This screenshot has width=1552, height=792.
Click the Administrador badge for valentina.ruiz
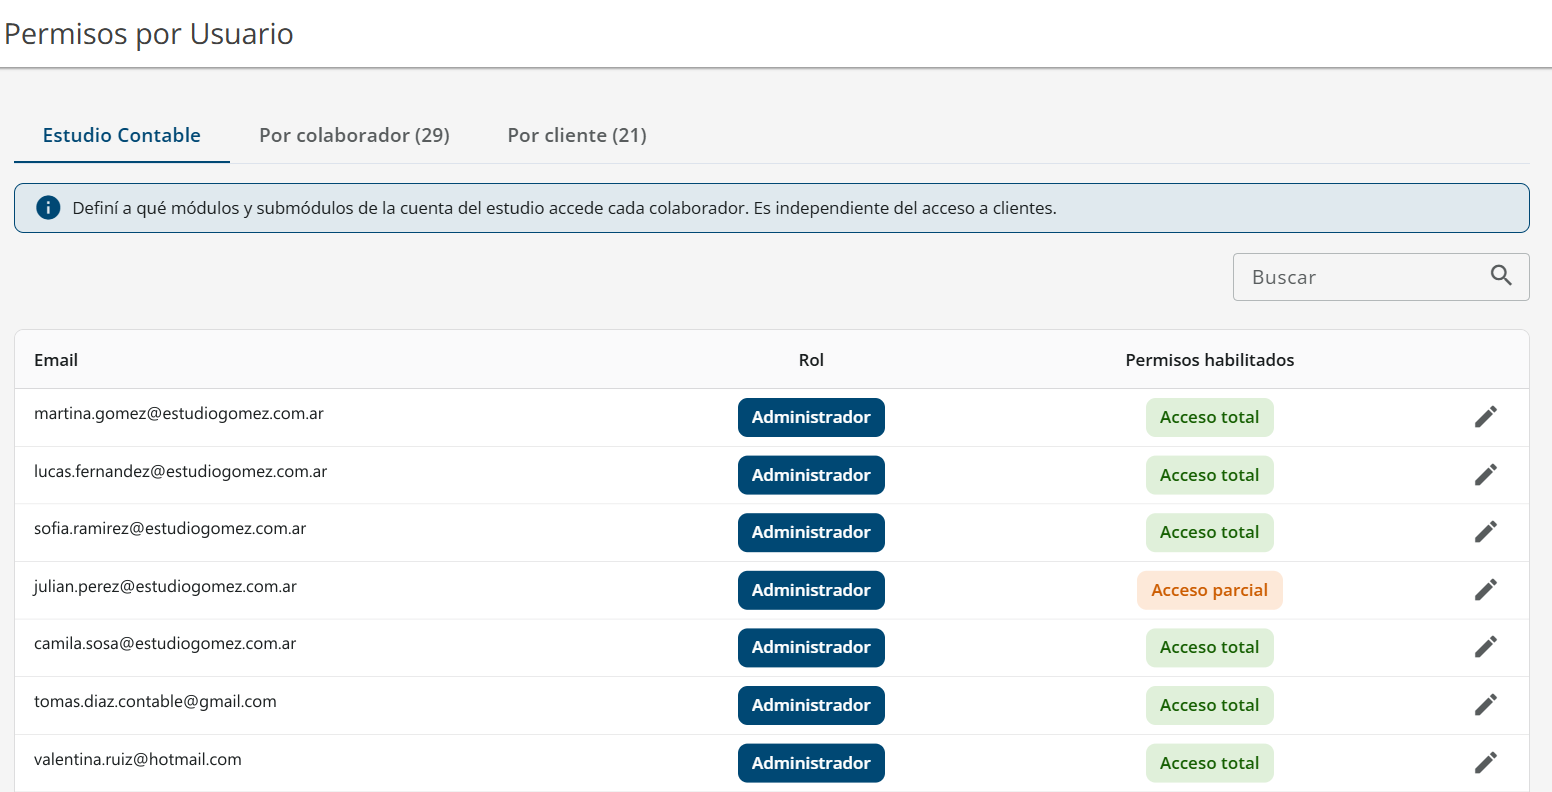(x=811, y=763)
